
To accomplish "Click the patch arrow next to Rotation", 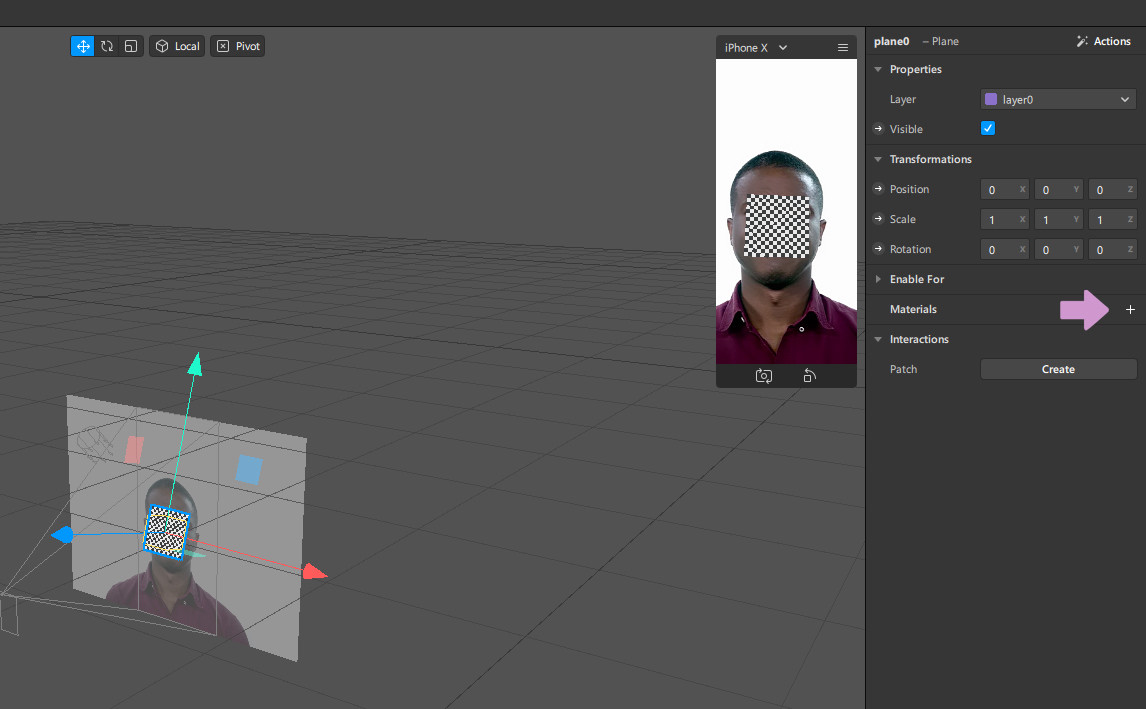I will point(878,249).
